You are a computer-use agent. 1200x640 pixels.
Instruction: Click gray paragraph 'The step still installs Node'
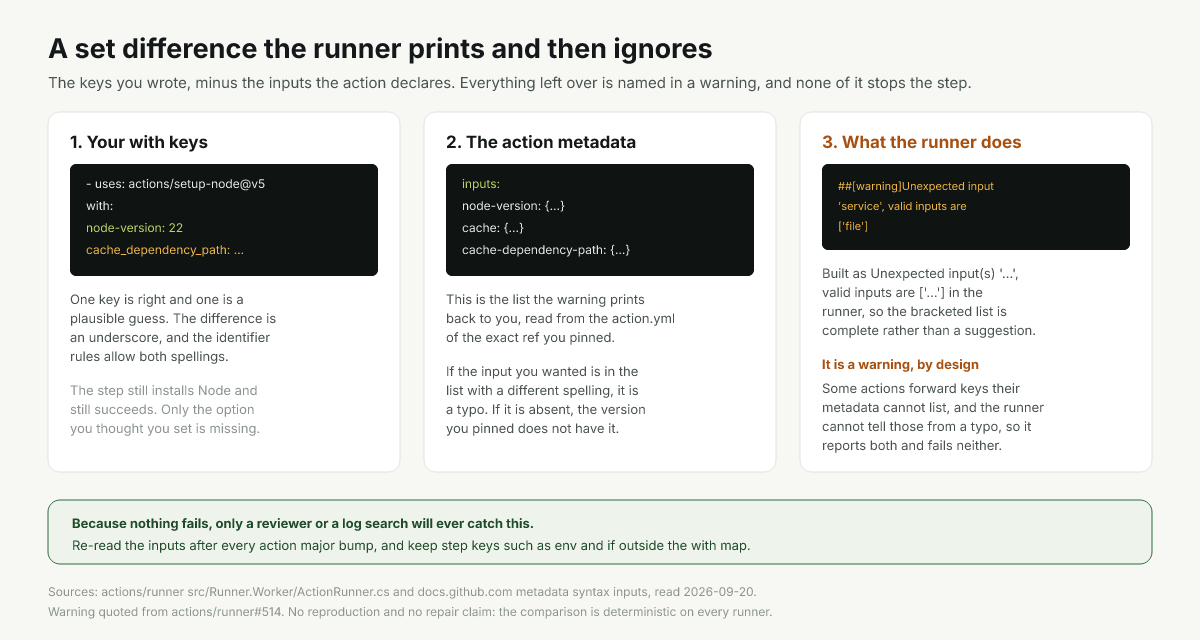click(164, 409)
